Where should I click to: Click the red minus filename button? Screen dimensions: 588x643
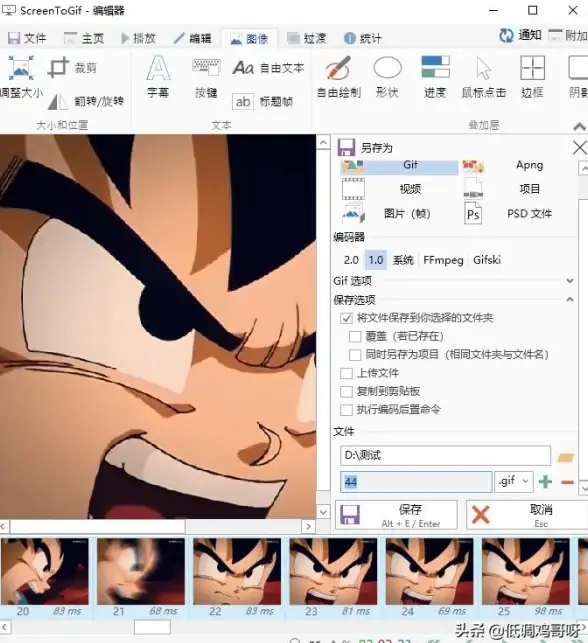tap(567, 482)
